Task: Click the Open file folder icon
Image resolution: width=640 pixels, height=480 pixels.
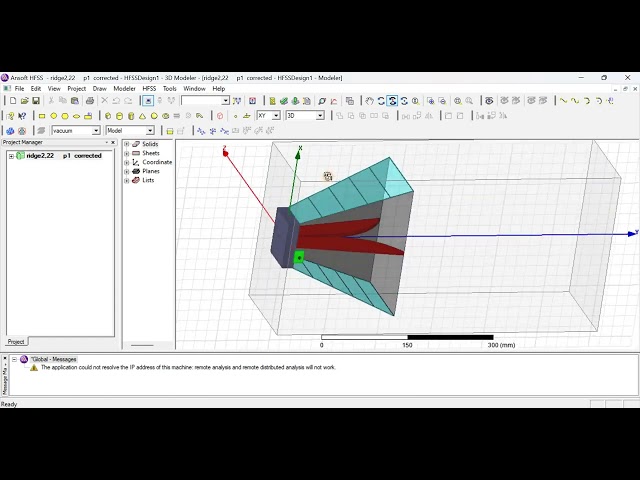Action: (x=24, y=101)
